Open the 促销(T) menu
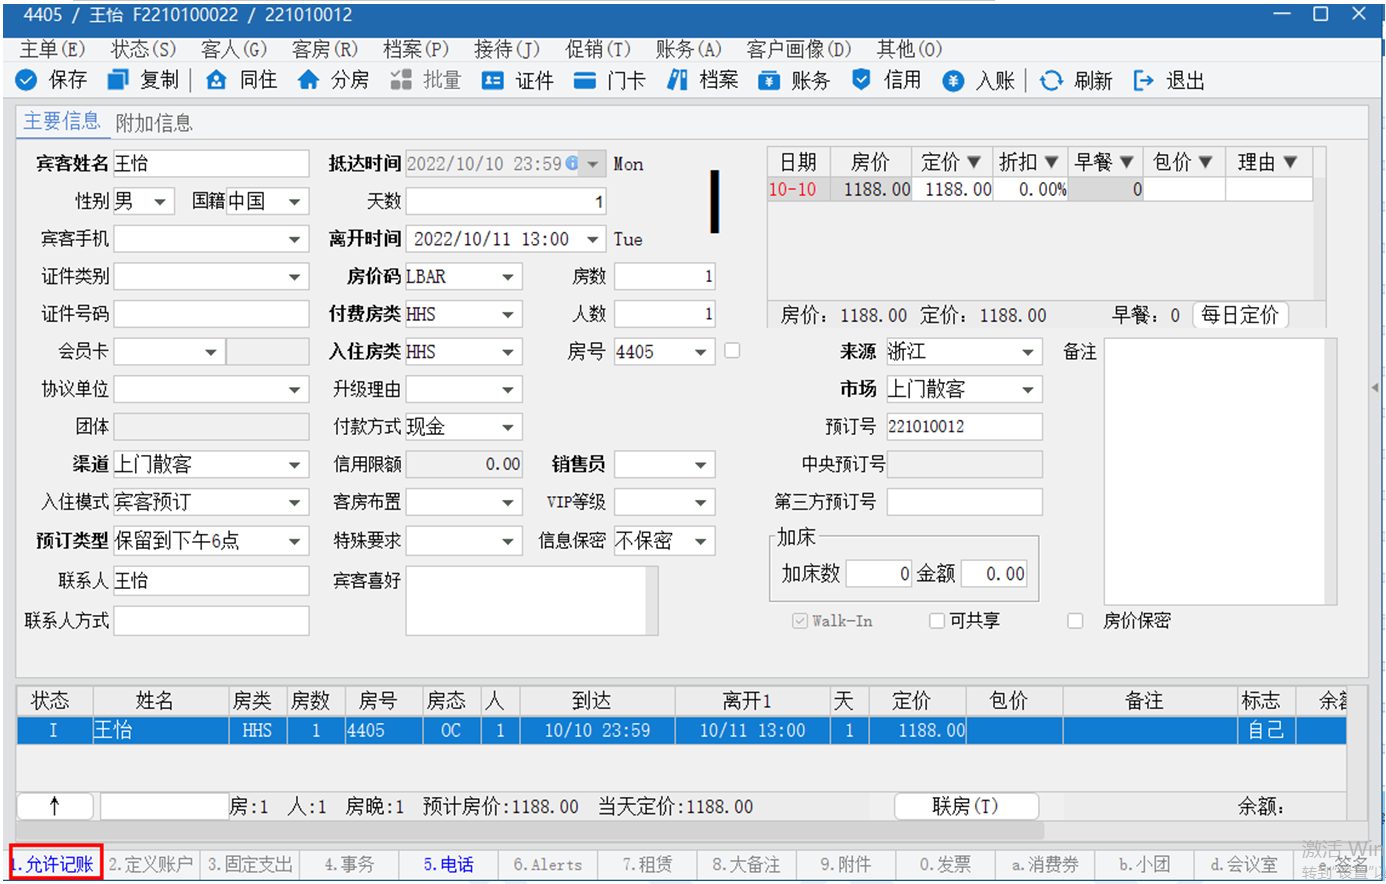Viewport: 1386px width, 884px height. pyautogui.click(x=598, y=49)
